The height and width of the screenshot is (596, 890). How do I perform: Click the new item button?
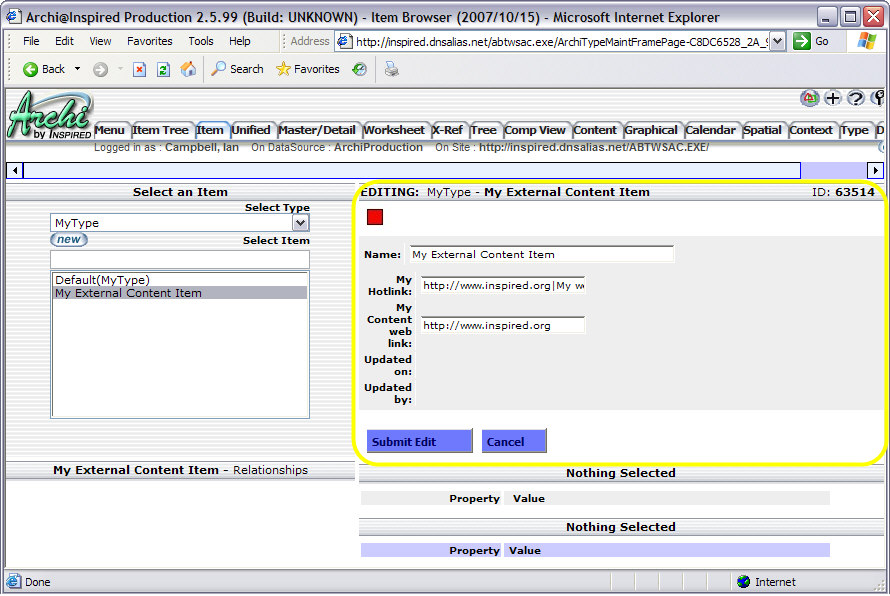(69, 240)
